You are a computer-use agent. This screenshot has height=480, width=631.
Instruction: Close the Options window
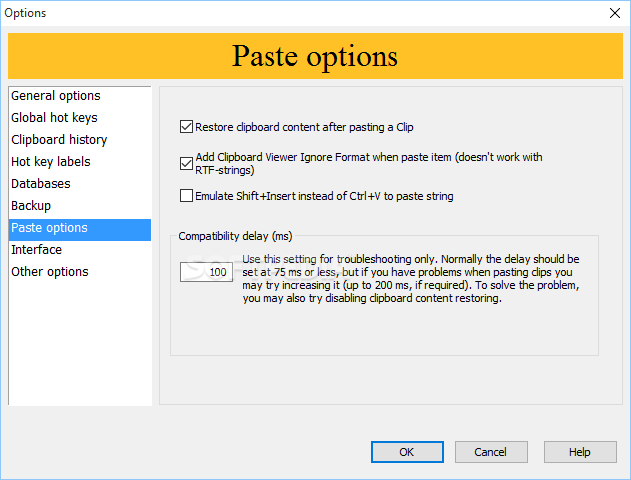coord(613,13)
